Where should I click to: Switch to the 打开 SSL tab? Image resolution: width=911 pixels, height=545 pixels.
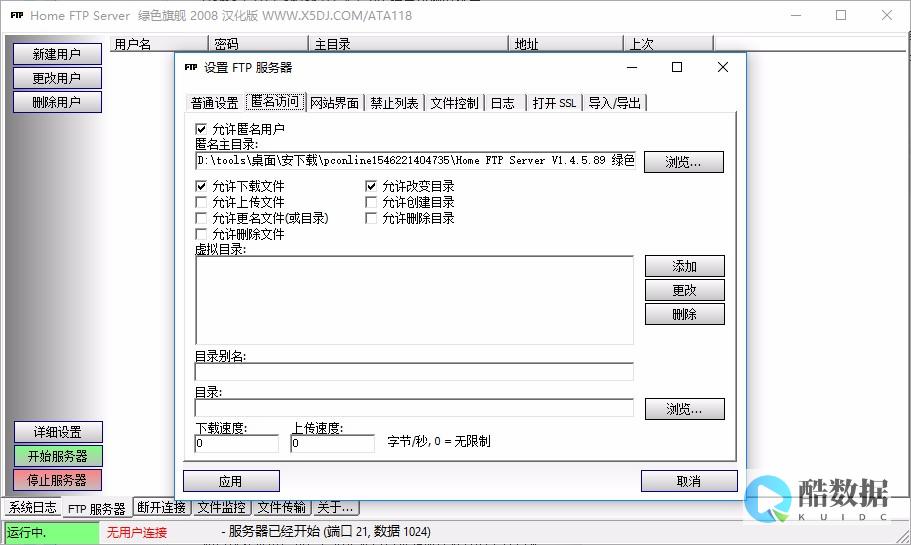click(554, 103)
